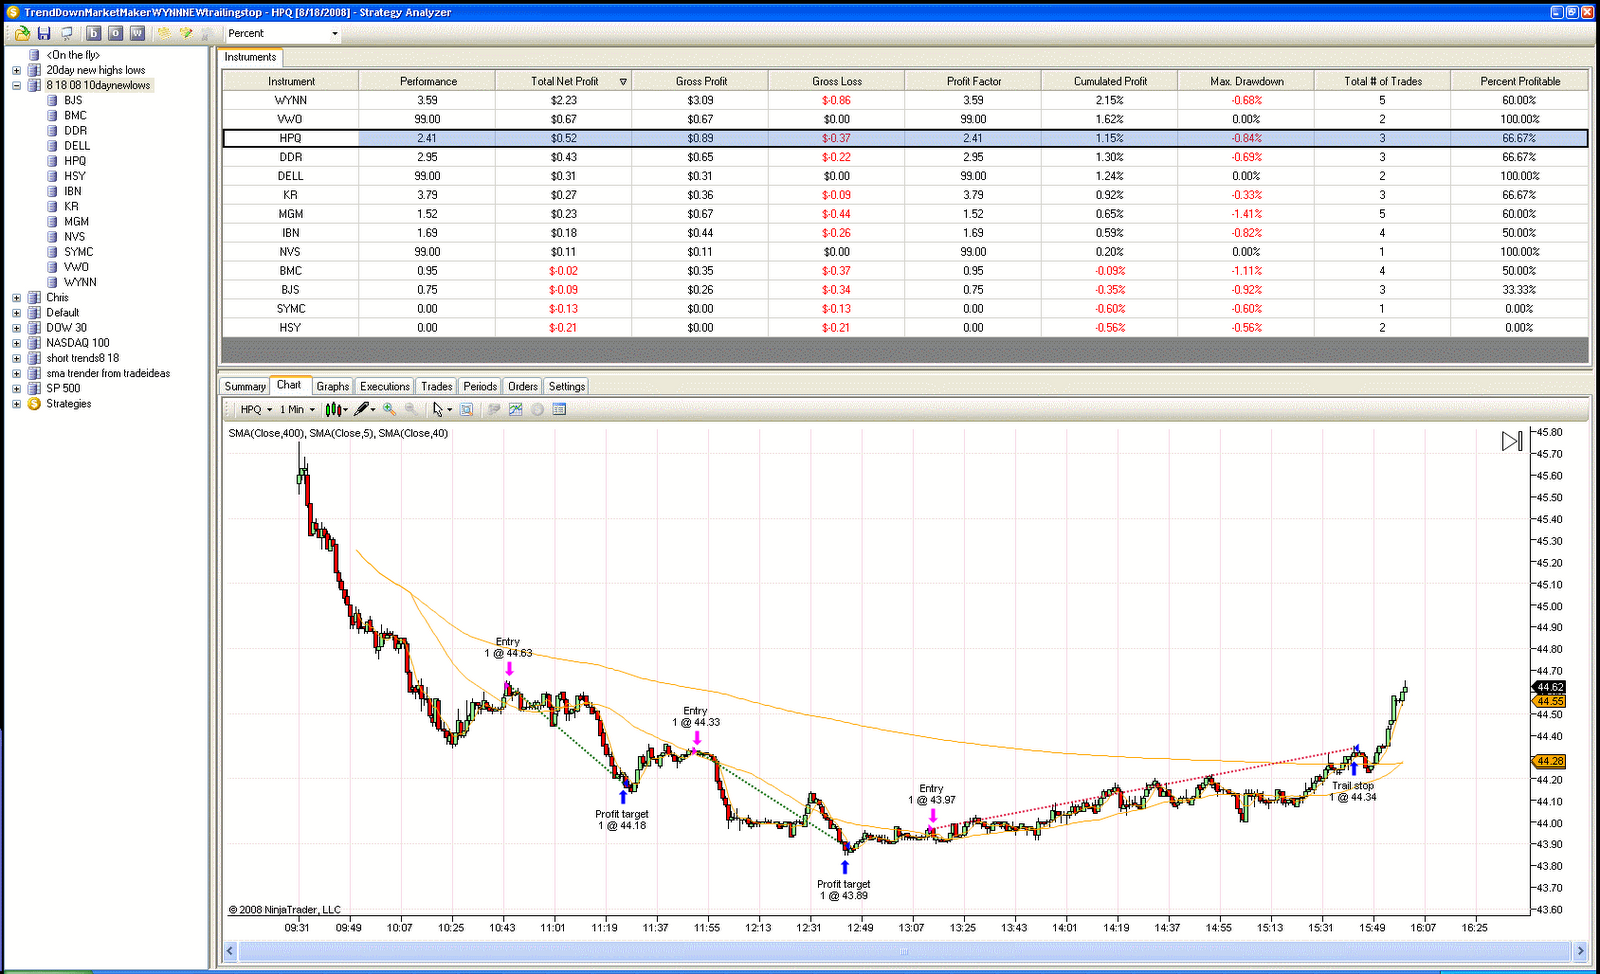The width and height of the screenshot is (1600, 974).
Task: Activate the zoom-in magnifier tool
Action: click(x=390, y=409)
